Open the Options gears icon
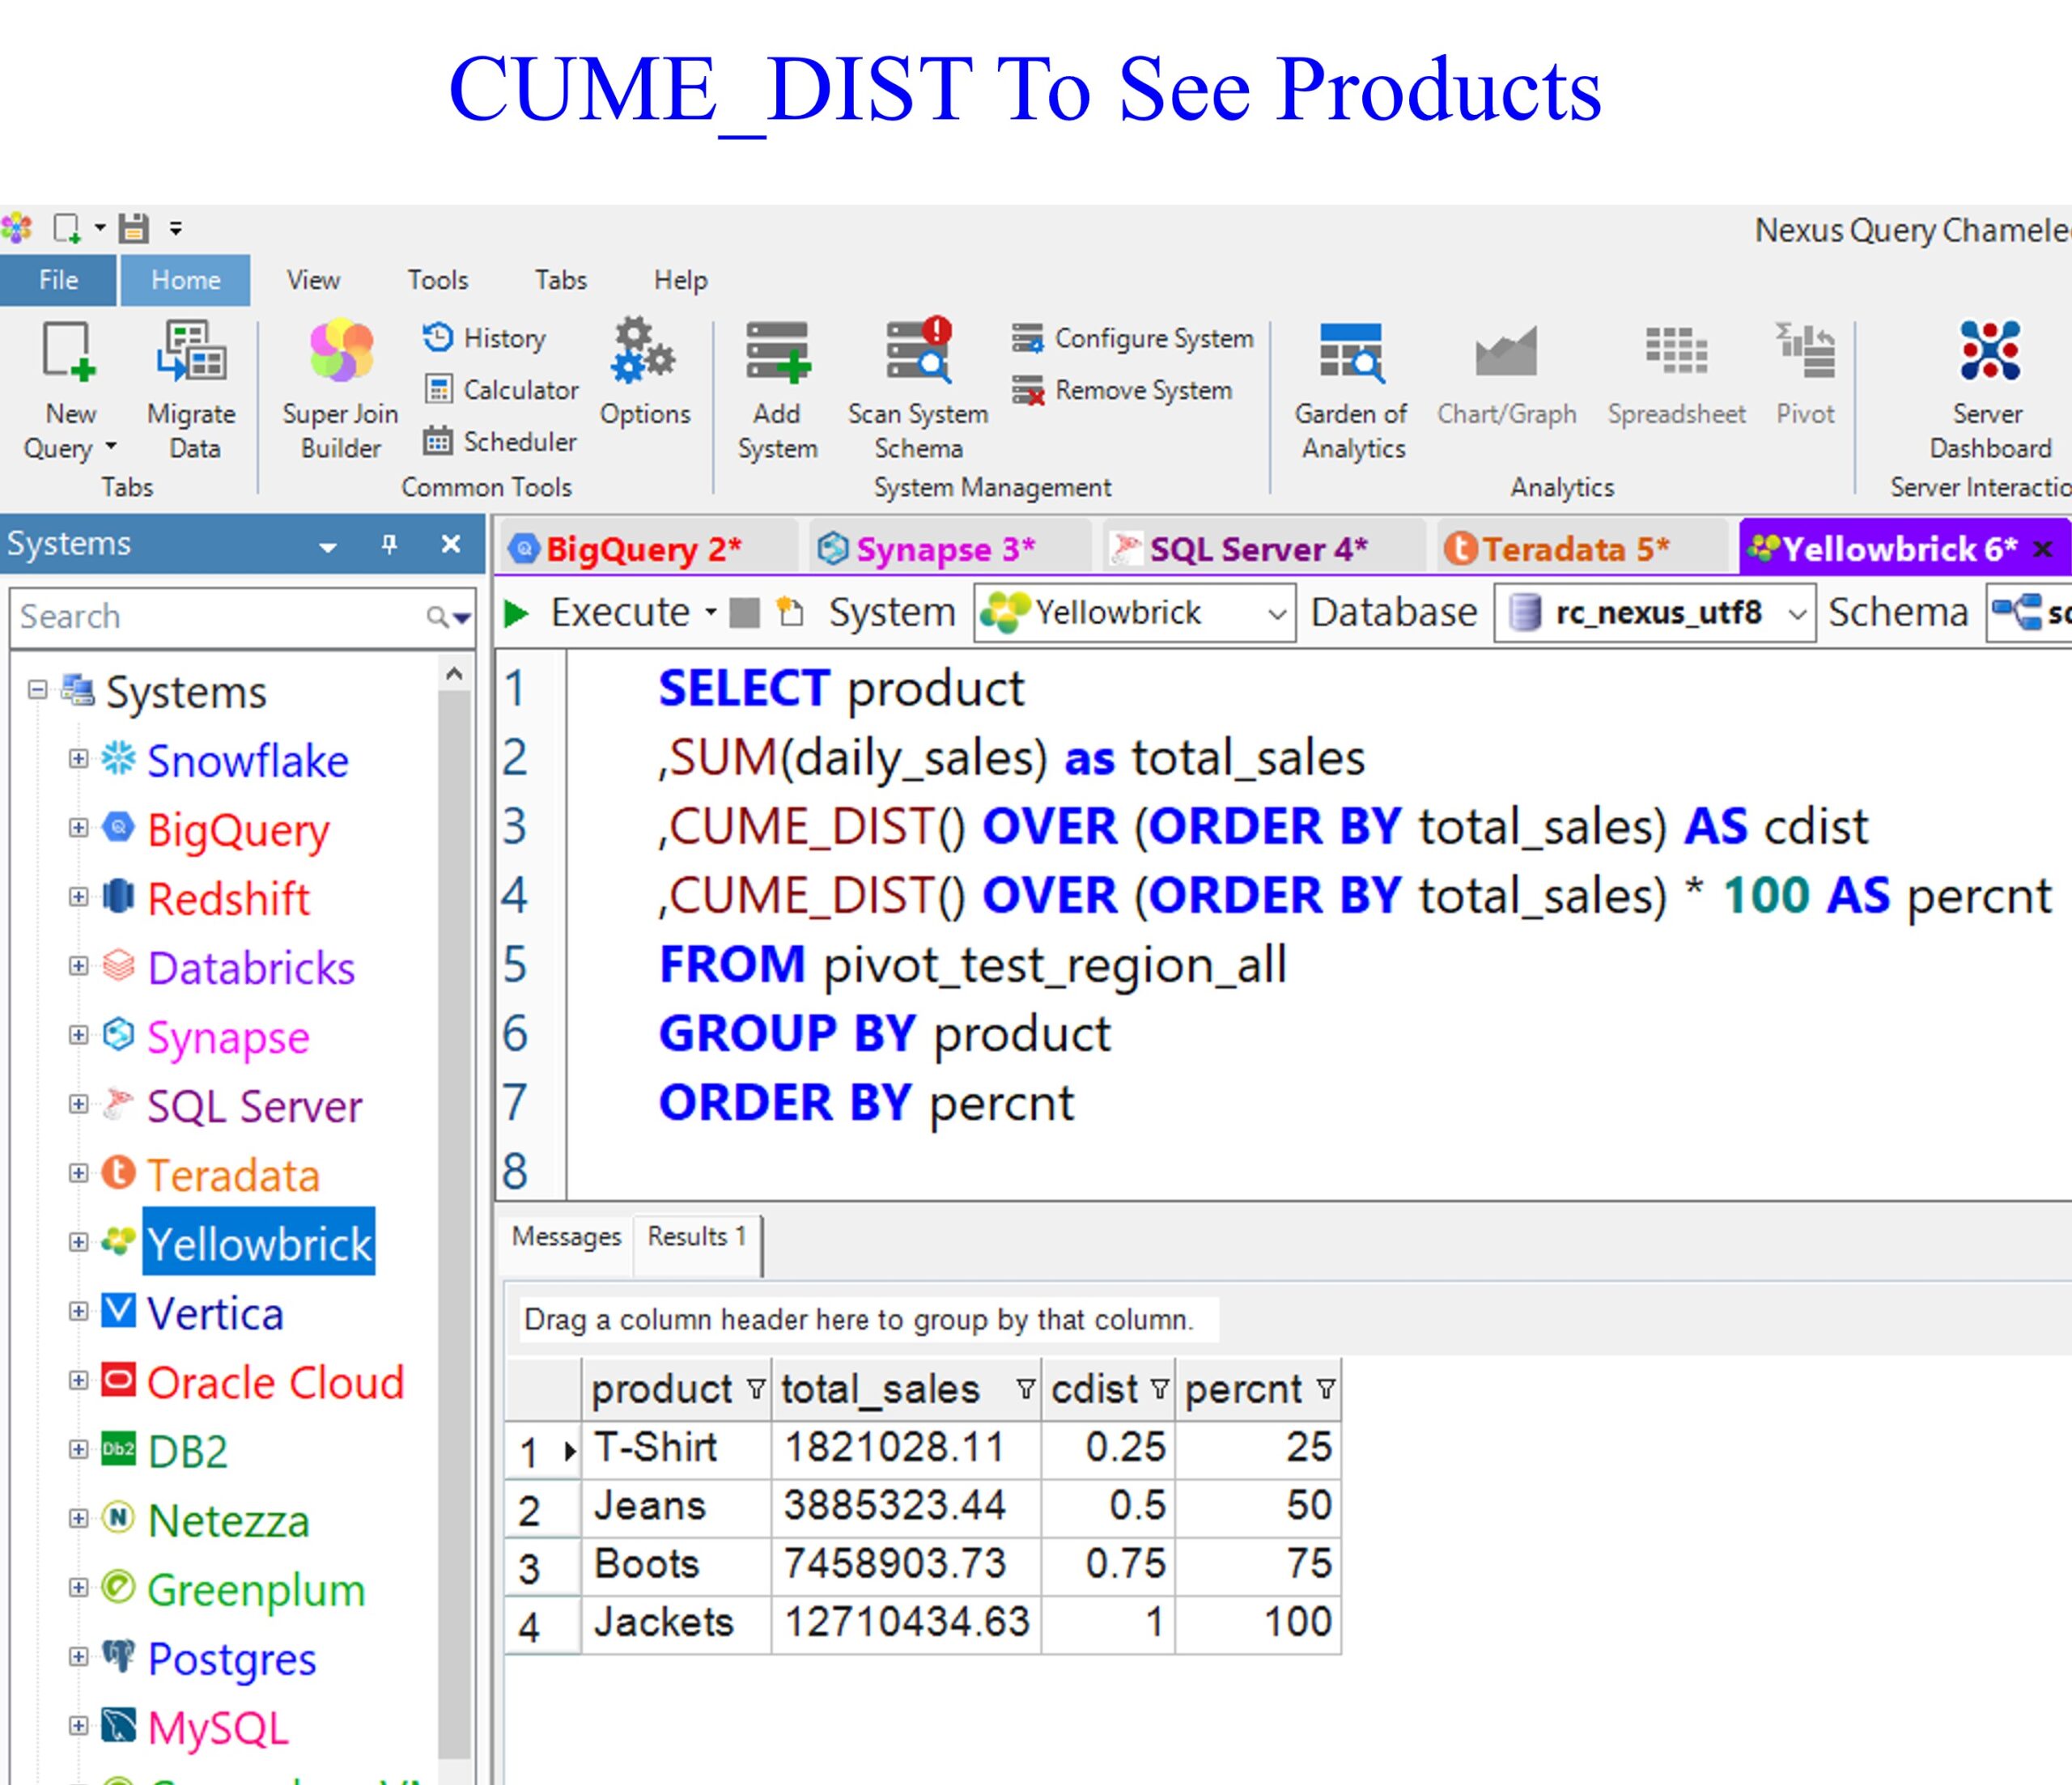The width and height of the screenshot is (2072, 1785). (x=644, y=353)
